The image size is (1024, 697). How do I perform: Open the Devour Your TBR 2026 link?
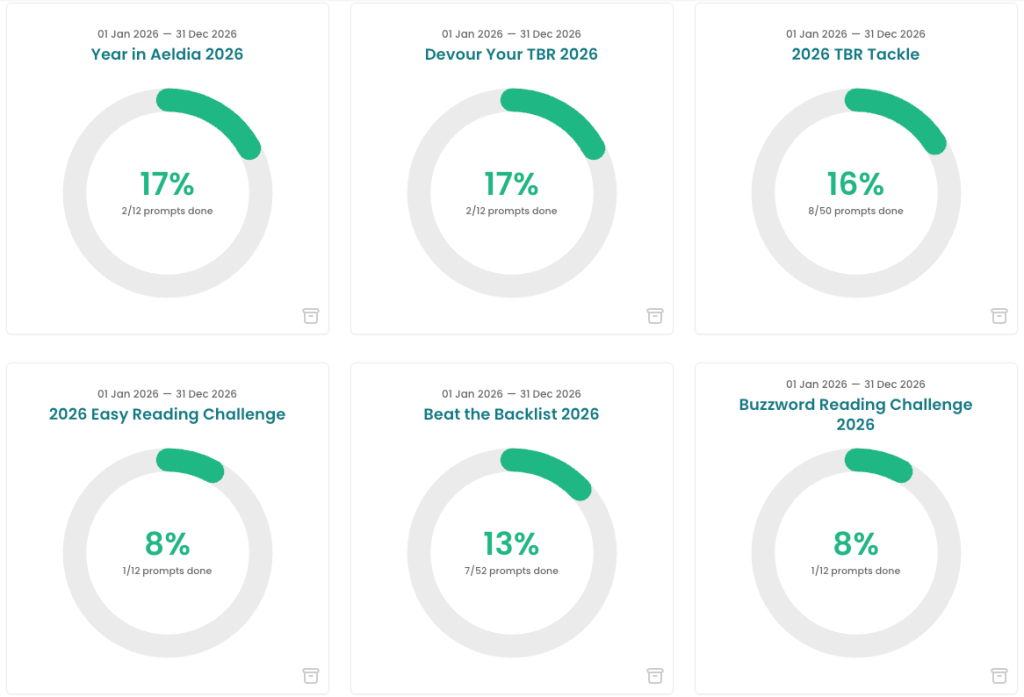(511, 54)
